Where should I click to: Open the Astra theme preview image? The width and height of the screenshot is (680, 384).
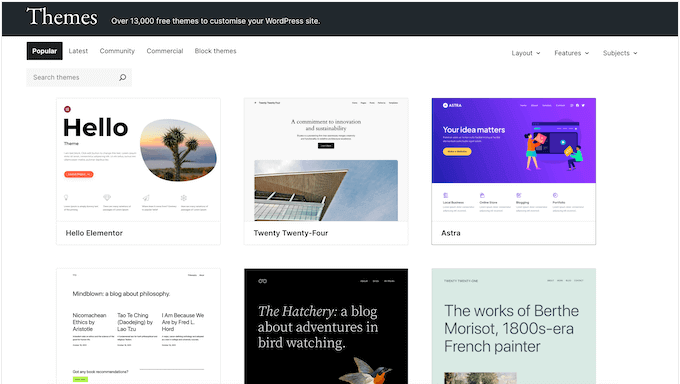(x=513, y=160)
